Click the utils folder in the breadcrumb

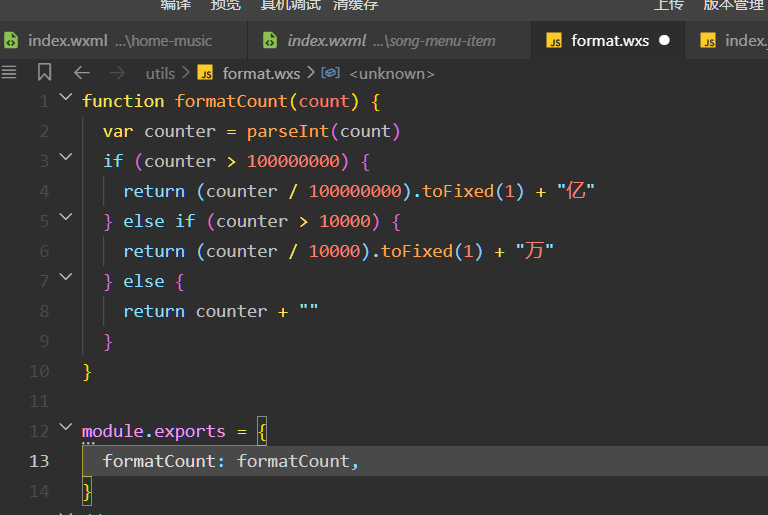coord(160,73)
